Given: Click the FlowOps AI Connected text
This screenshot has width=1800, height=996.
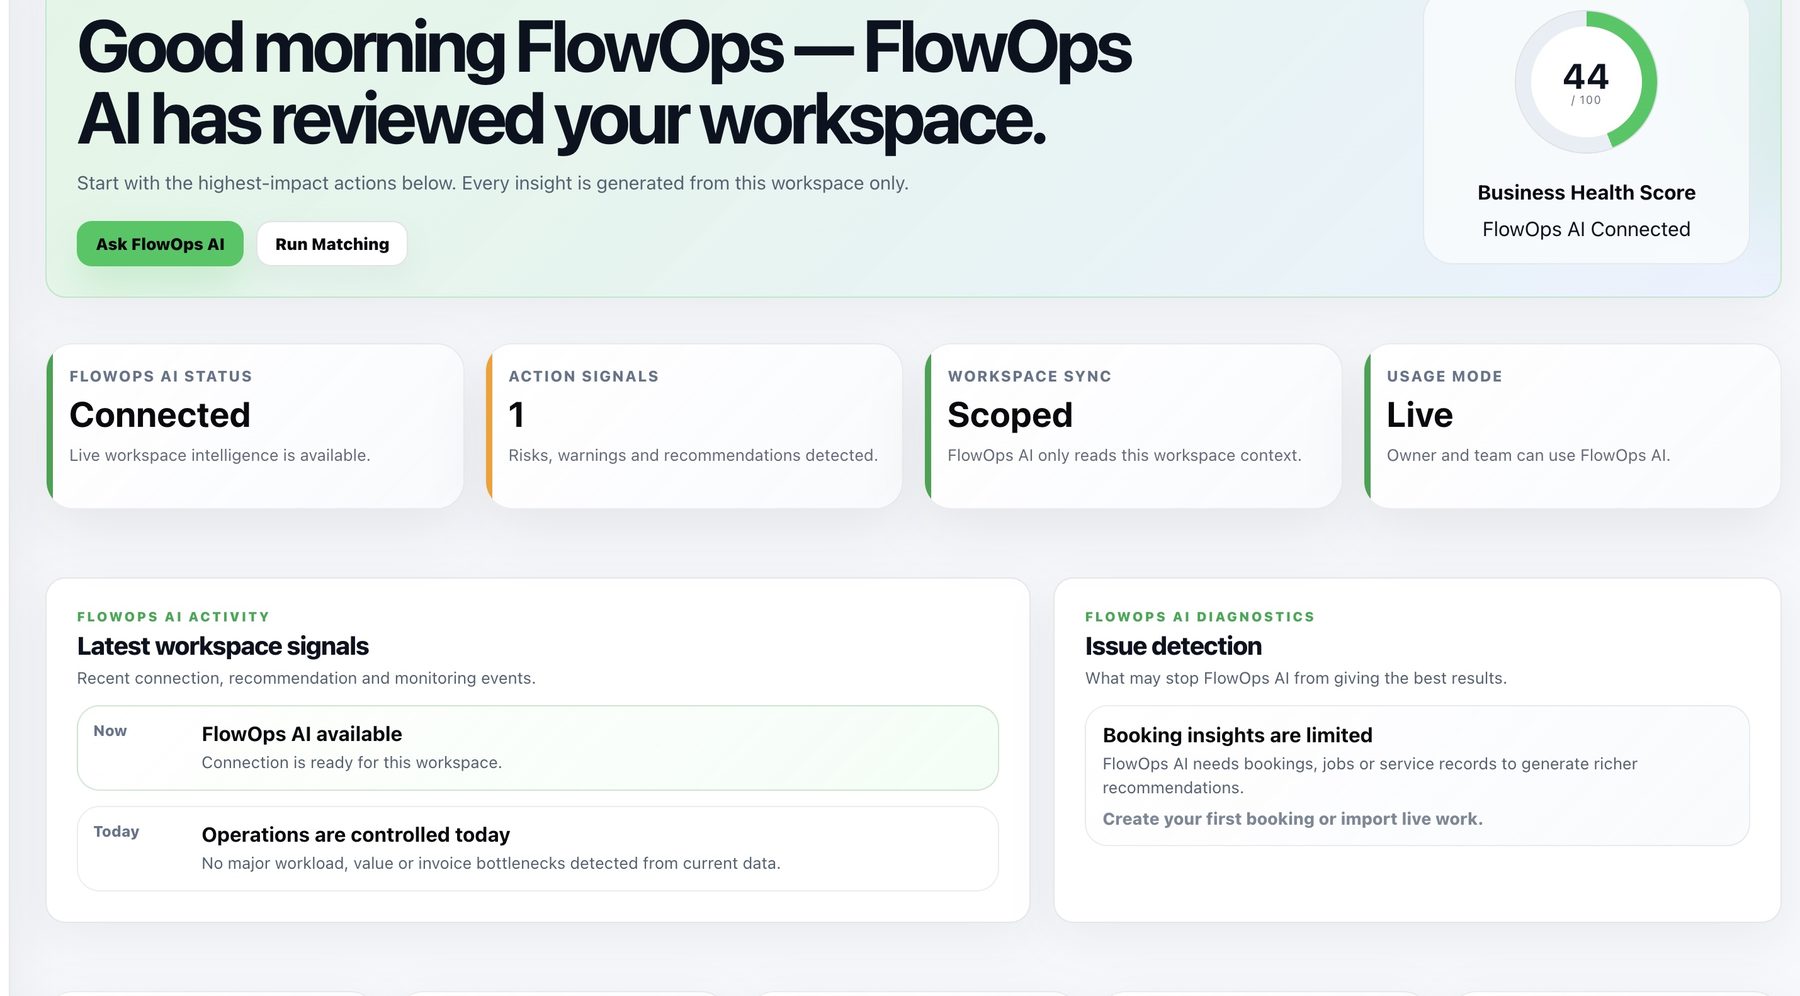Looking at the screenshot, I should point(1586,230).
